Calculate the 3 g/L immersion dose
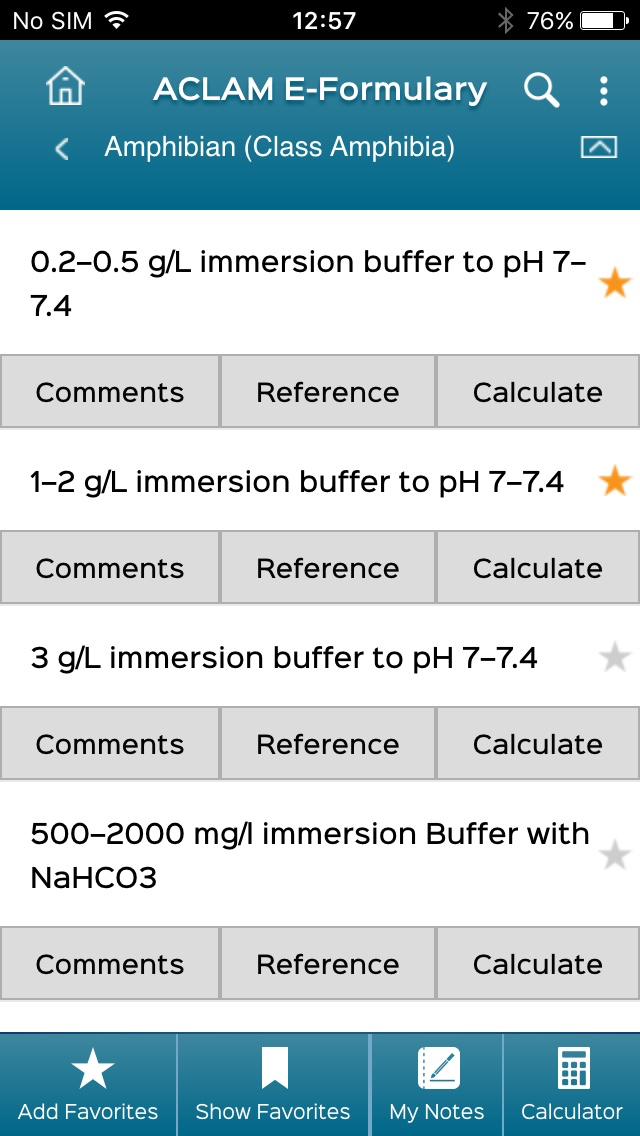The width and height of the screenshot is (640, 1136). tap(538, 744)
